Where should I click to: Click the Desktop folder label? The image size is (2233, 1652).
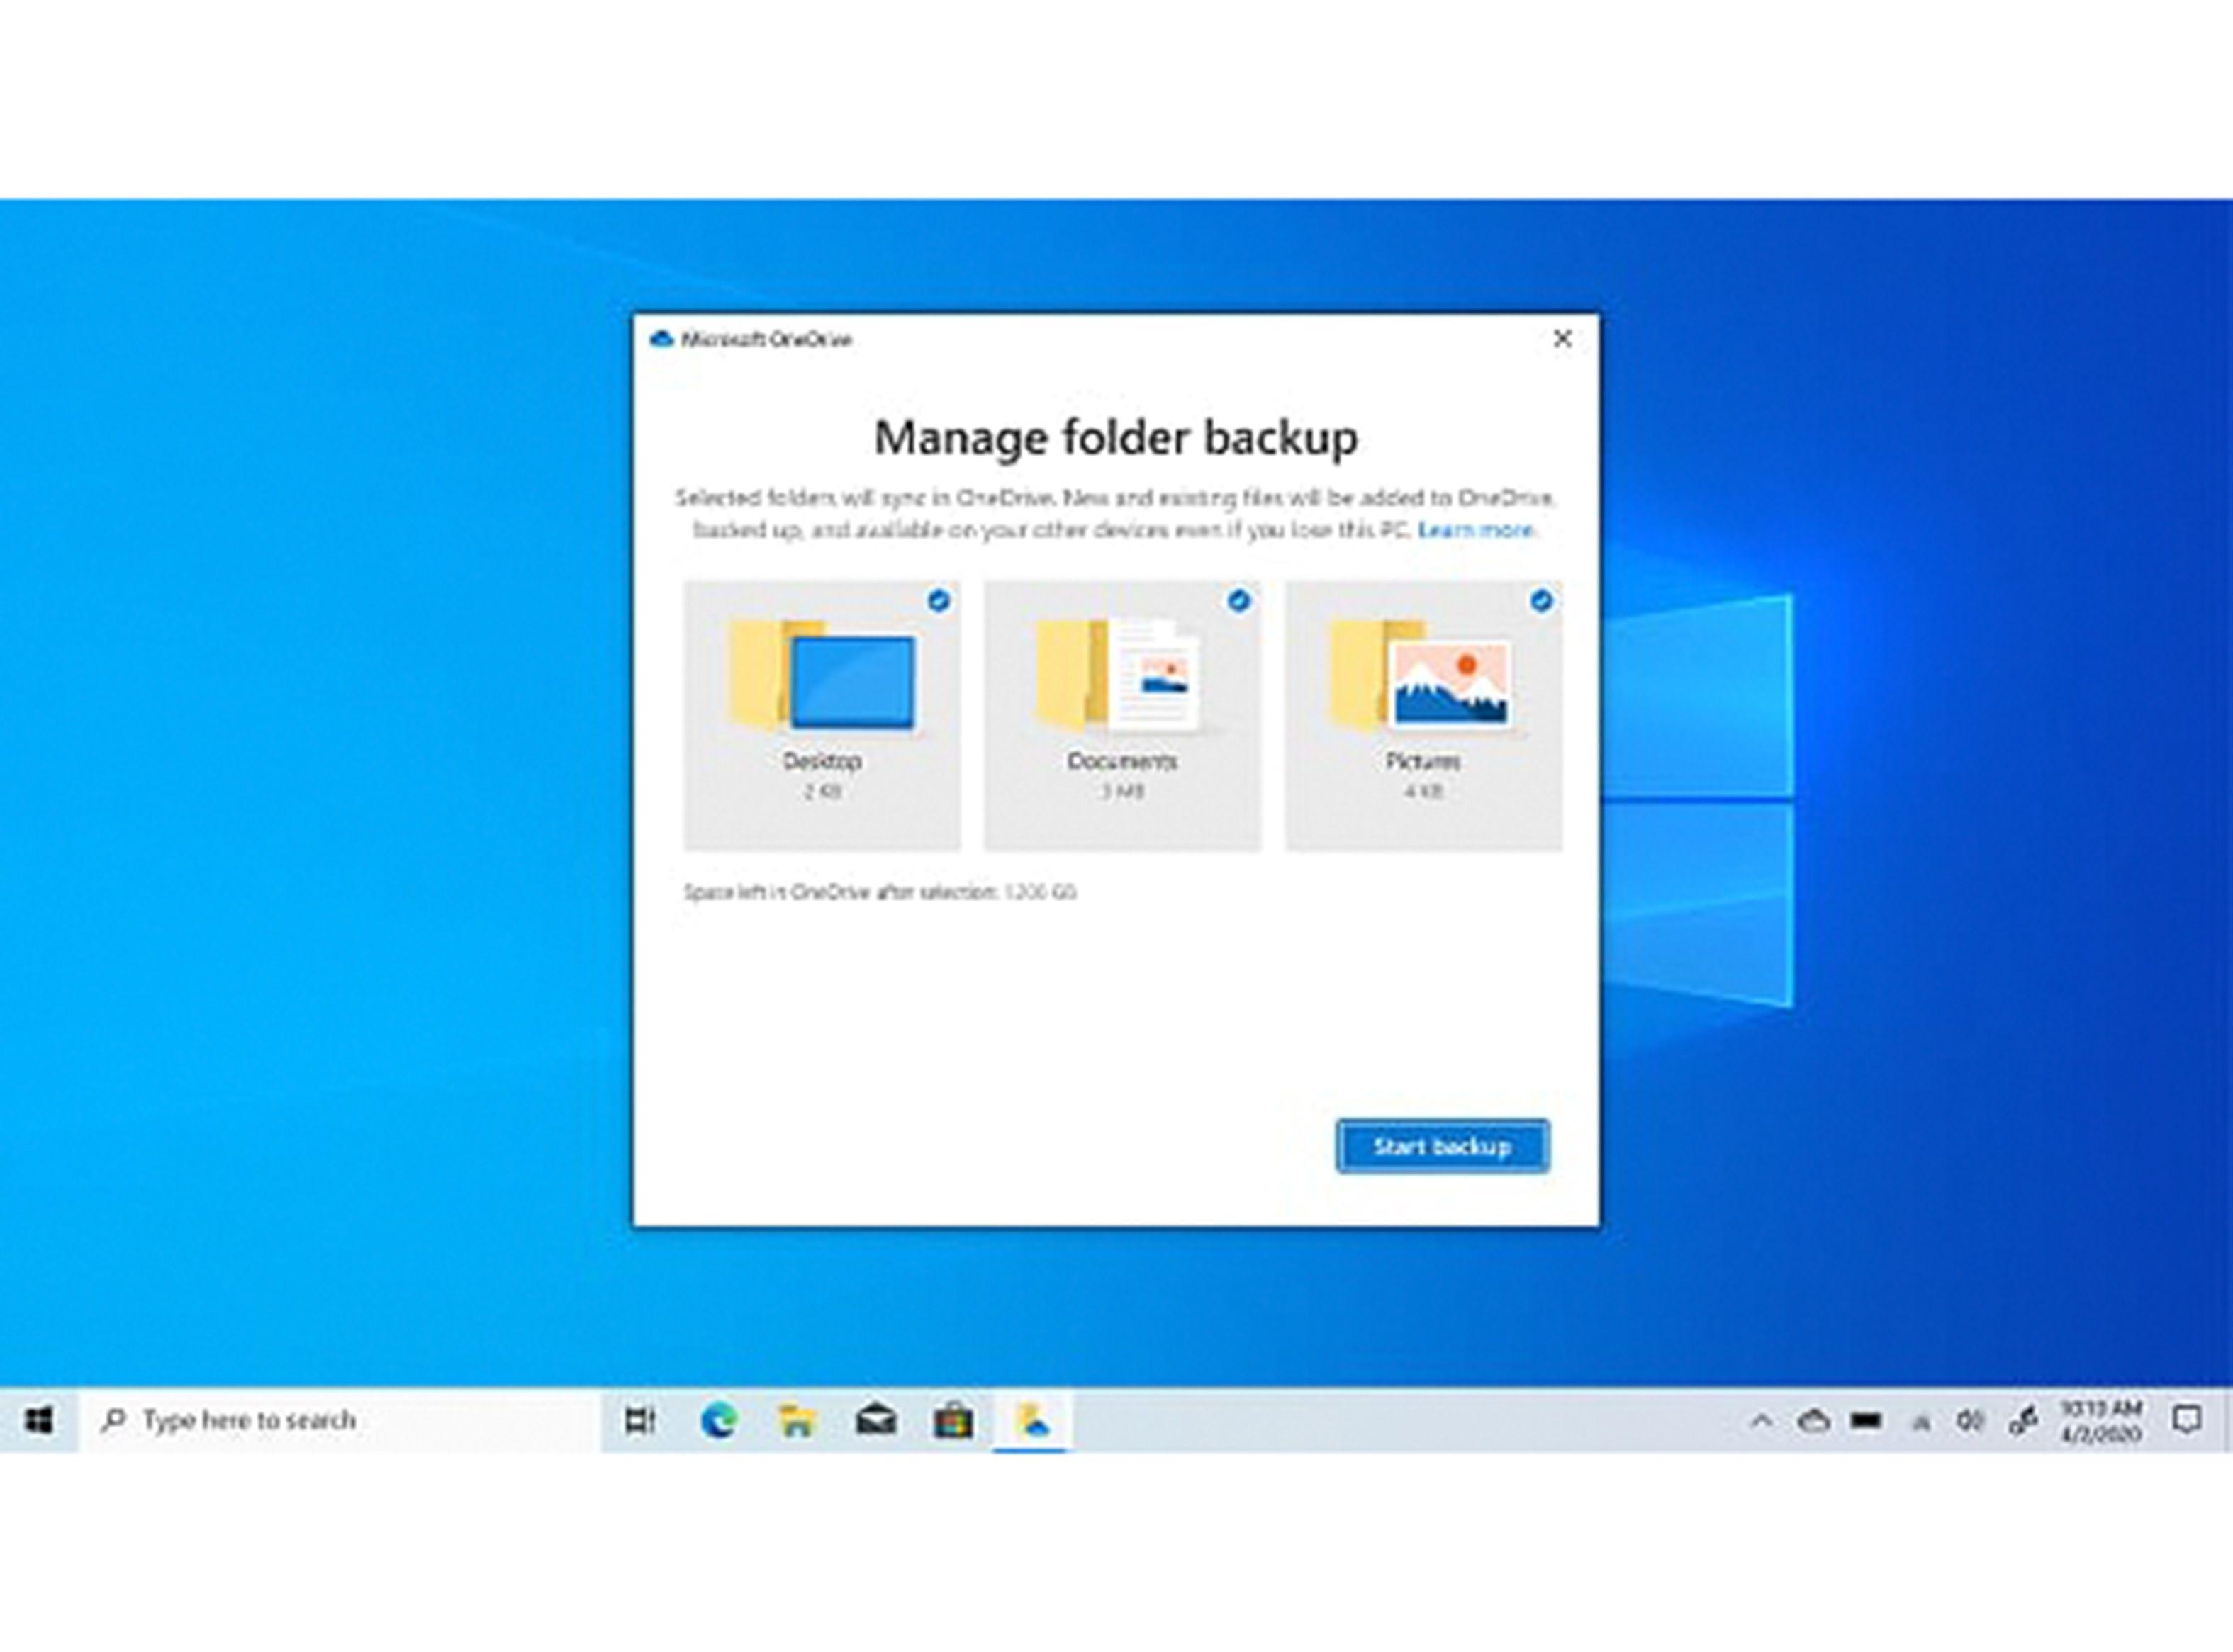[822, 762]
